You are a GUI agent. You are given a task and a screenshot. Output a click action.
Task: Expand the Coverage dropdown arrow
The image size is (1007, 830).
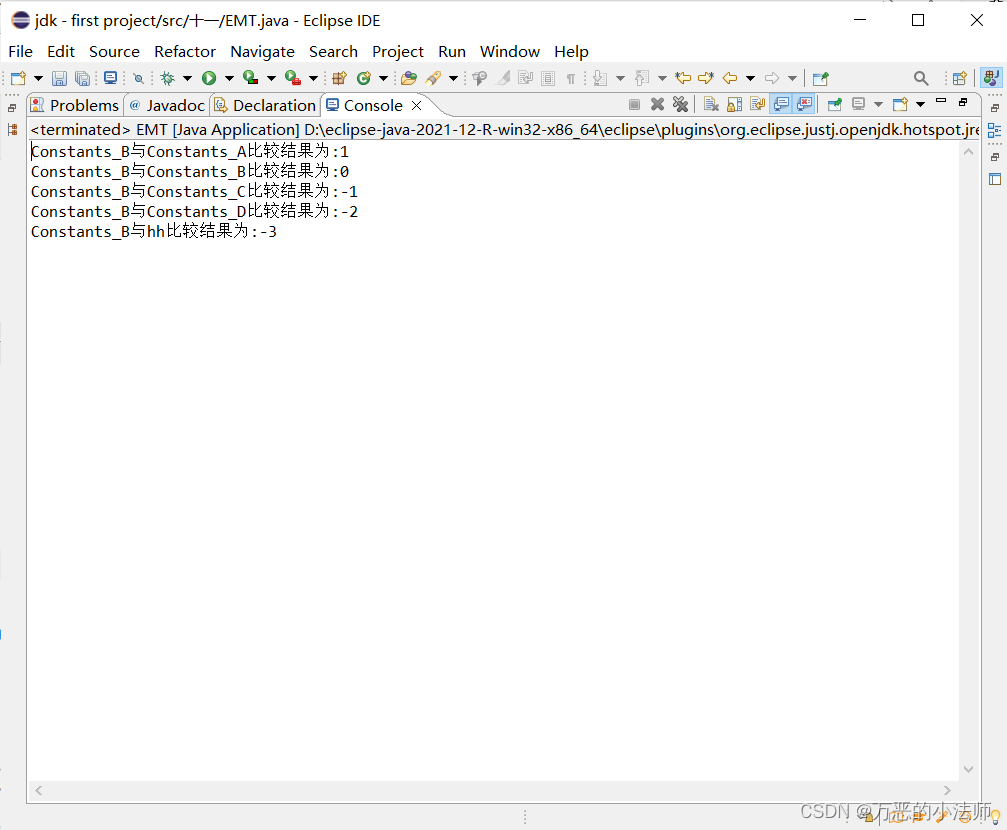271,78
